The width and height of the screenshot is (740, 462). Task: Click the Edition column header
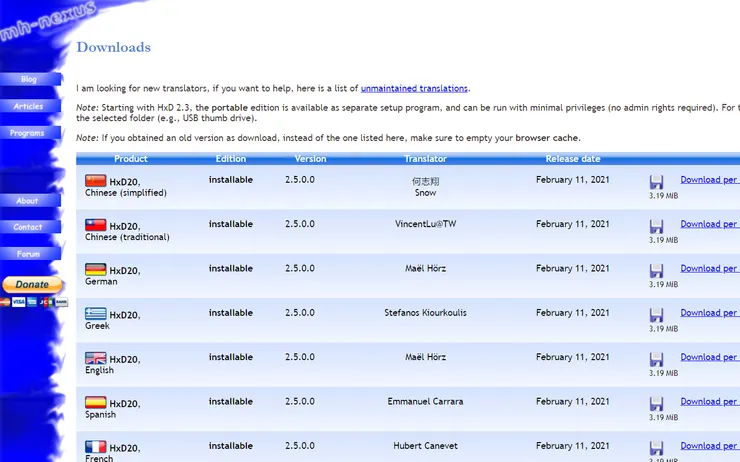coord(231,159)
